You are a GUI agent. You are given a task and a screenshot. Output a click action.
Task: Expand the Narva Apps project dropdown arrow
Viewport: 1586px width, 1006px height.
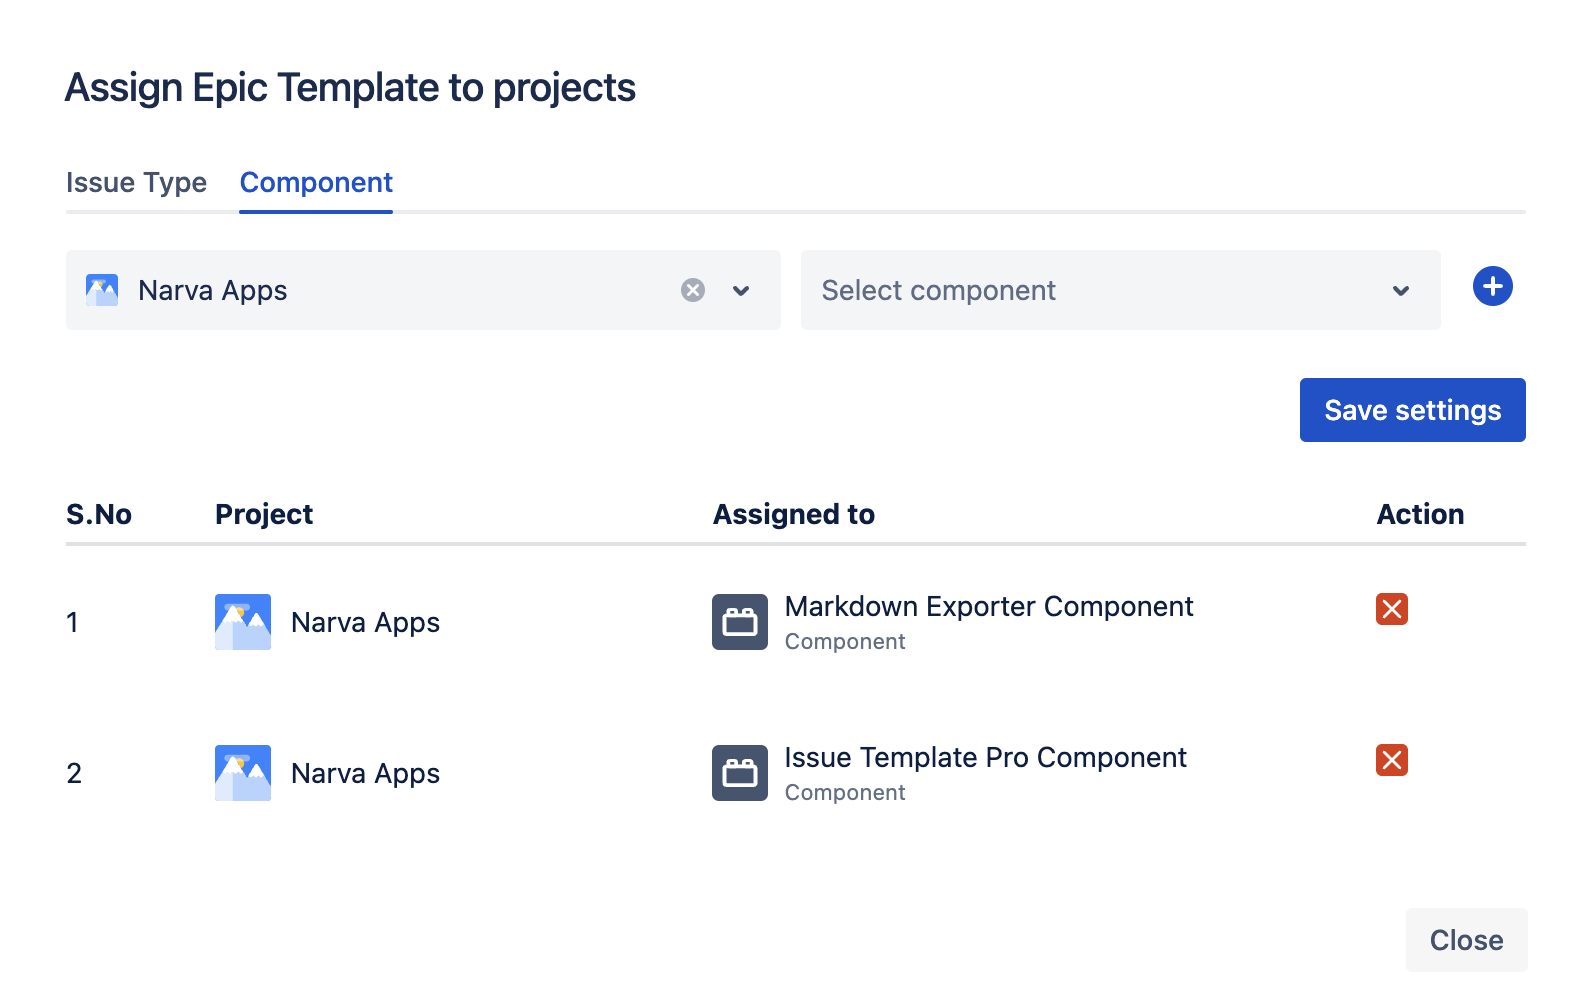[741, 291]
